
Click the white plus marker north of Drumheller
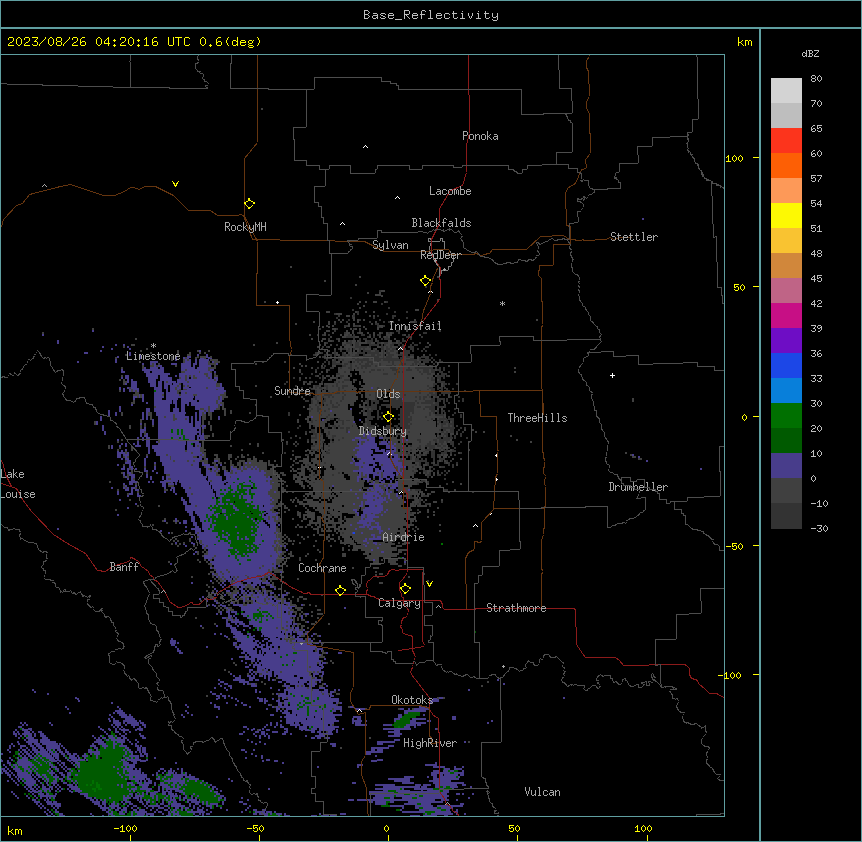coord(612,375)
